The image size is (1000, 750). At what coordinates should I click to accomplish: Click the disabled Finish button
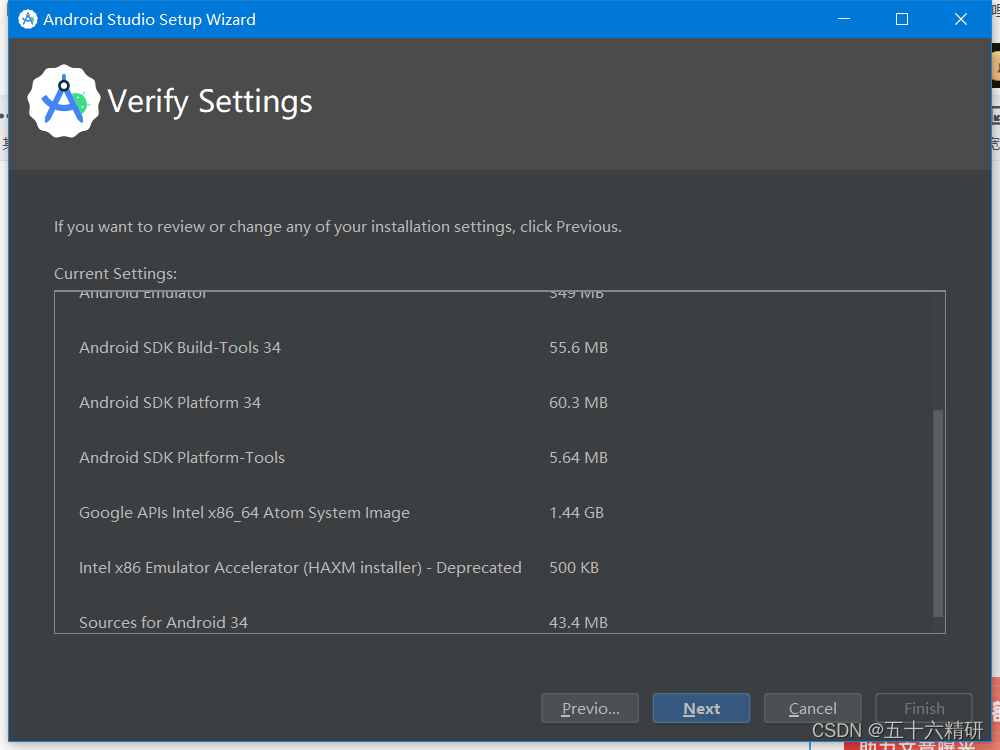pyautogui.click(x=923, y=708)
